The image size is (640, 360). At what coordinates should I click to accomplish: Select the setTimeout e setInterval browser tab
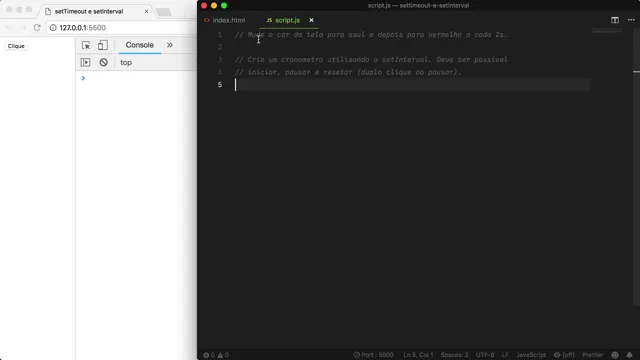(89, 11)
